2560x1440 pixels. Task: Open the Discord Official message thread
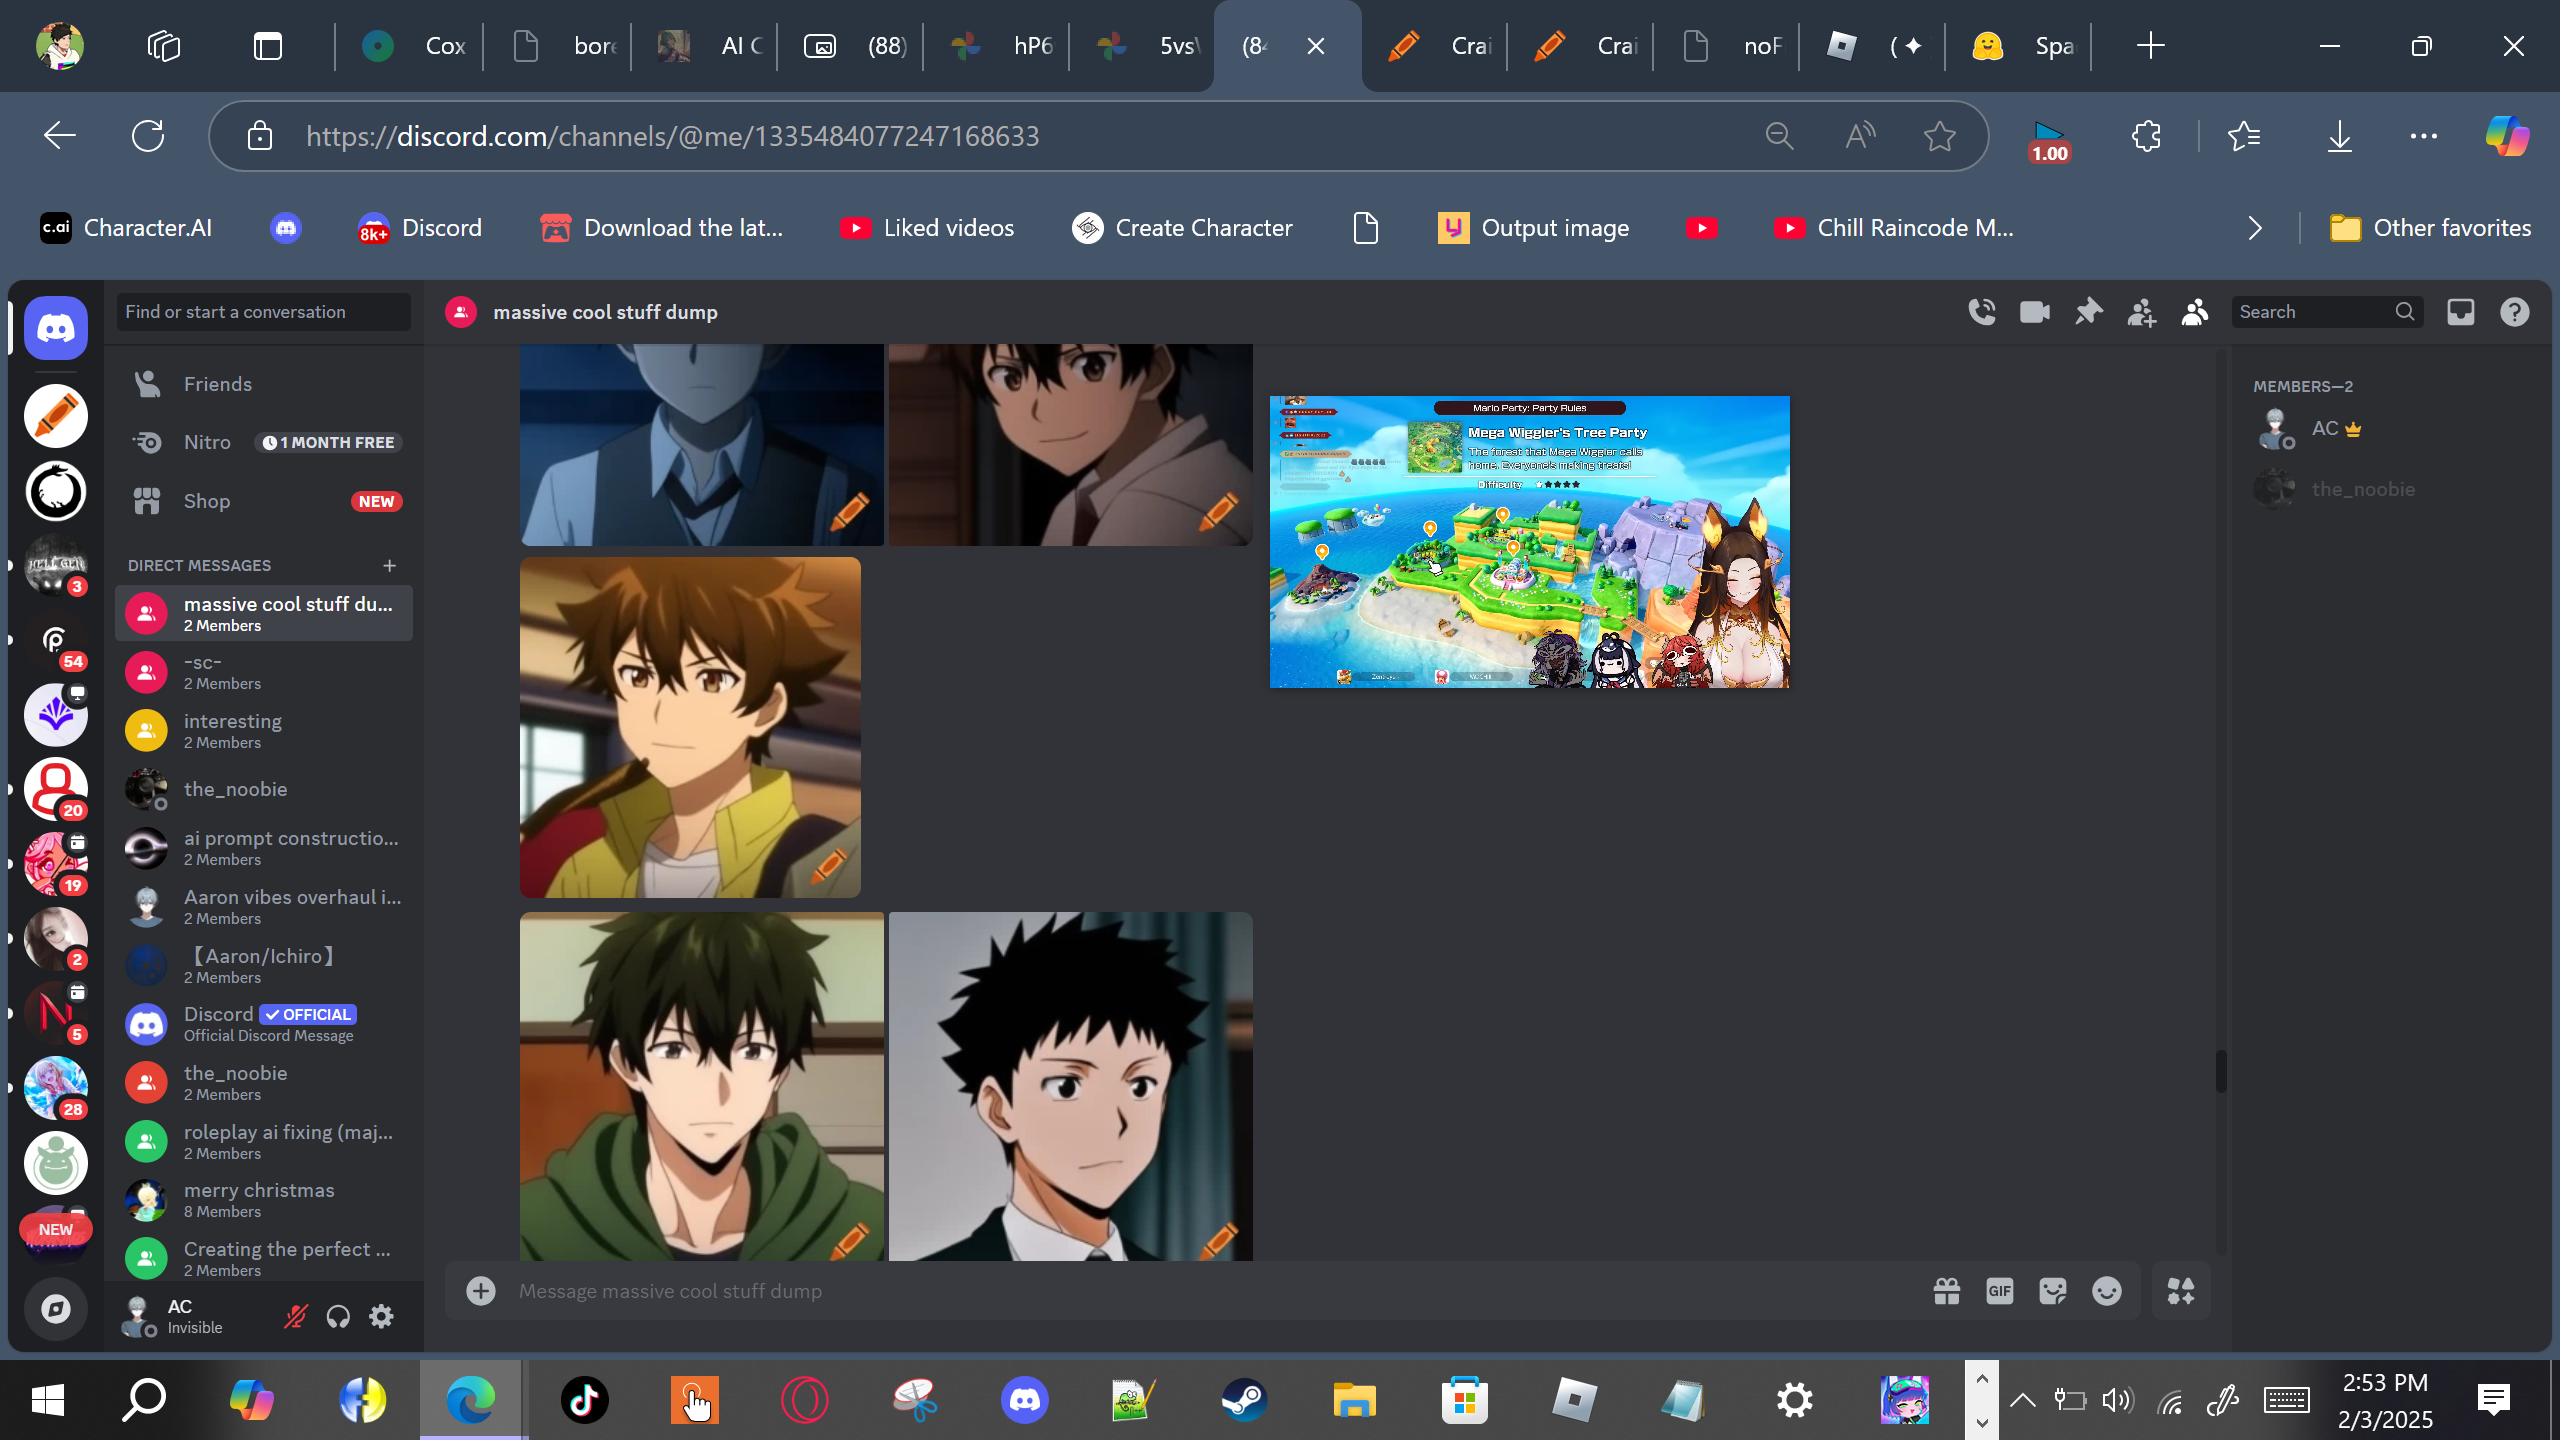click(x=264, y=1024)
